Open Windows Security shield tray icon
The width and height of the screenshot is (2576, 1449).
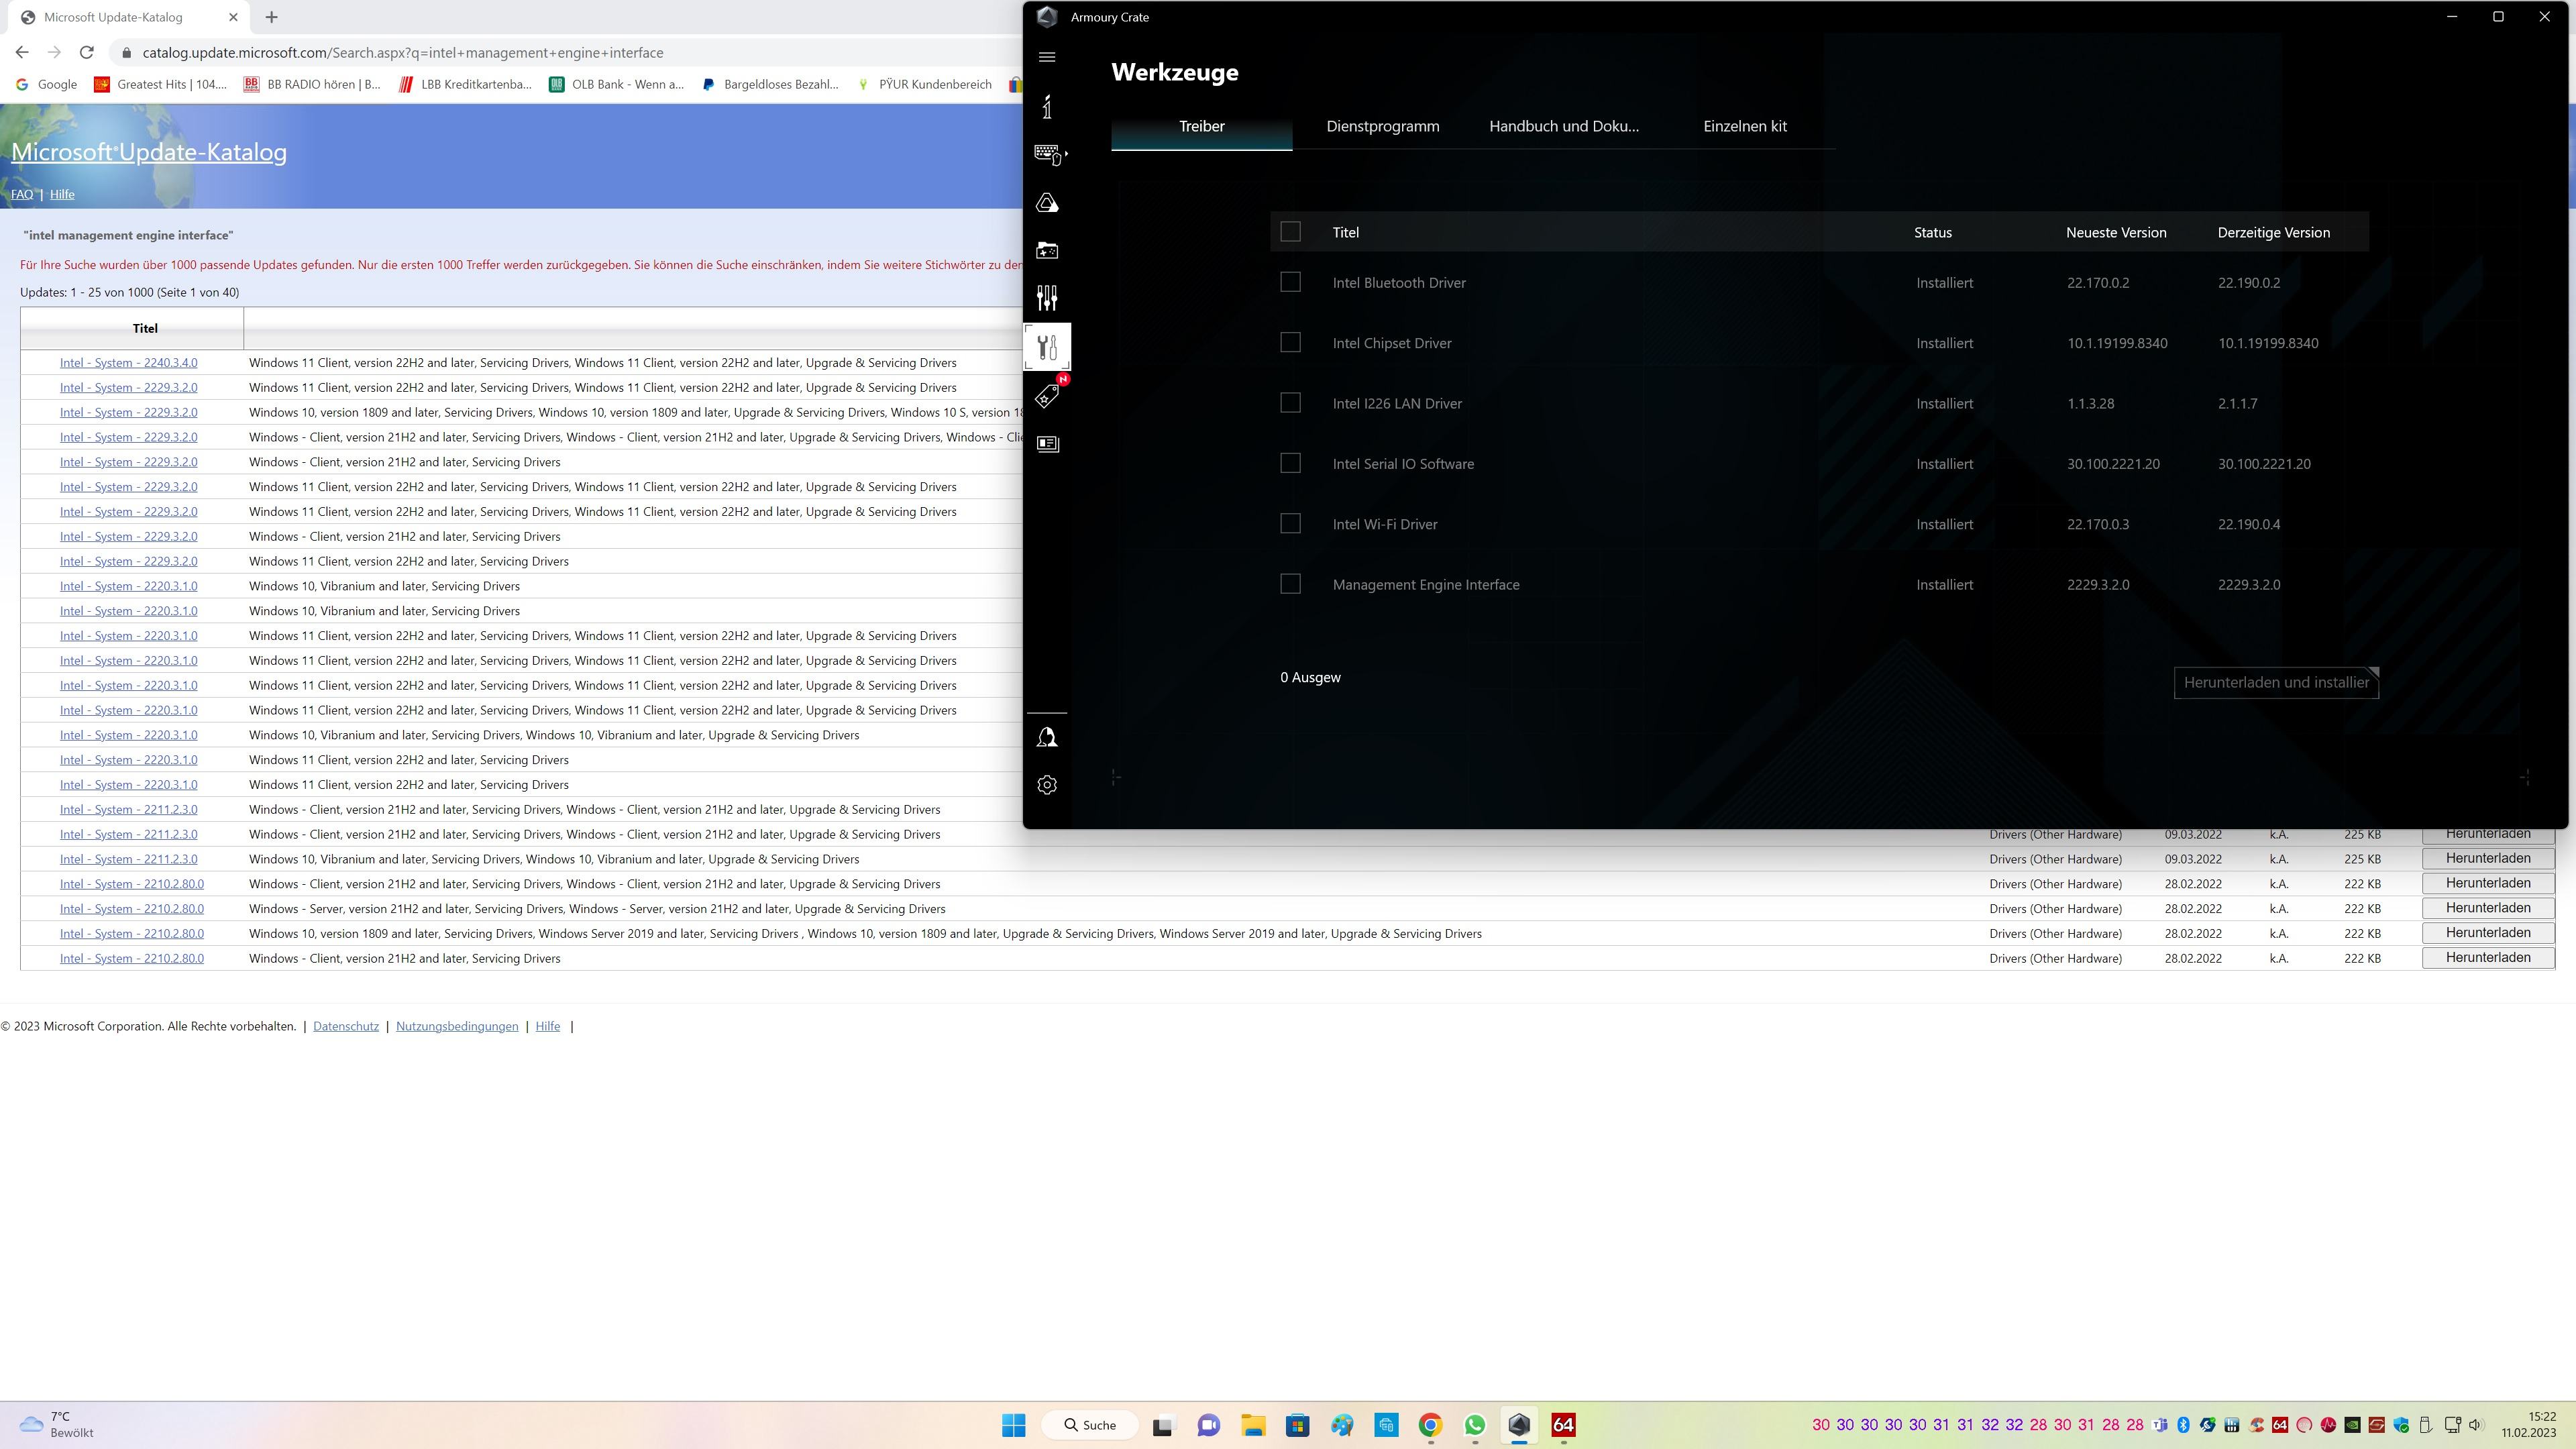tap(2401, 1425)
